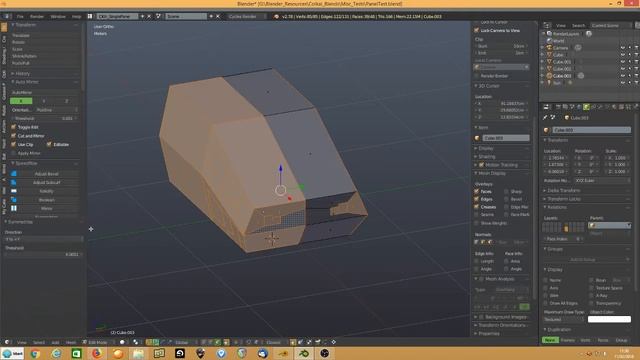Click the 3D view editor type icon
Viewport: 640px width, 360px height.
pos(7,342)
